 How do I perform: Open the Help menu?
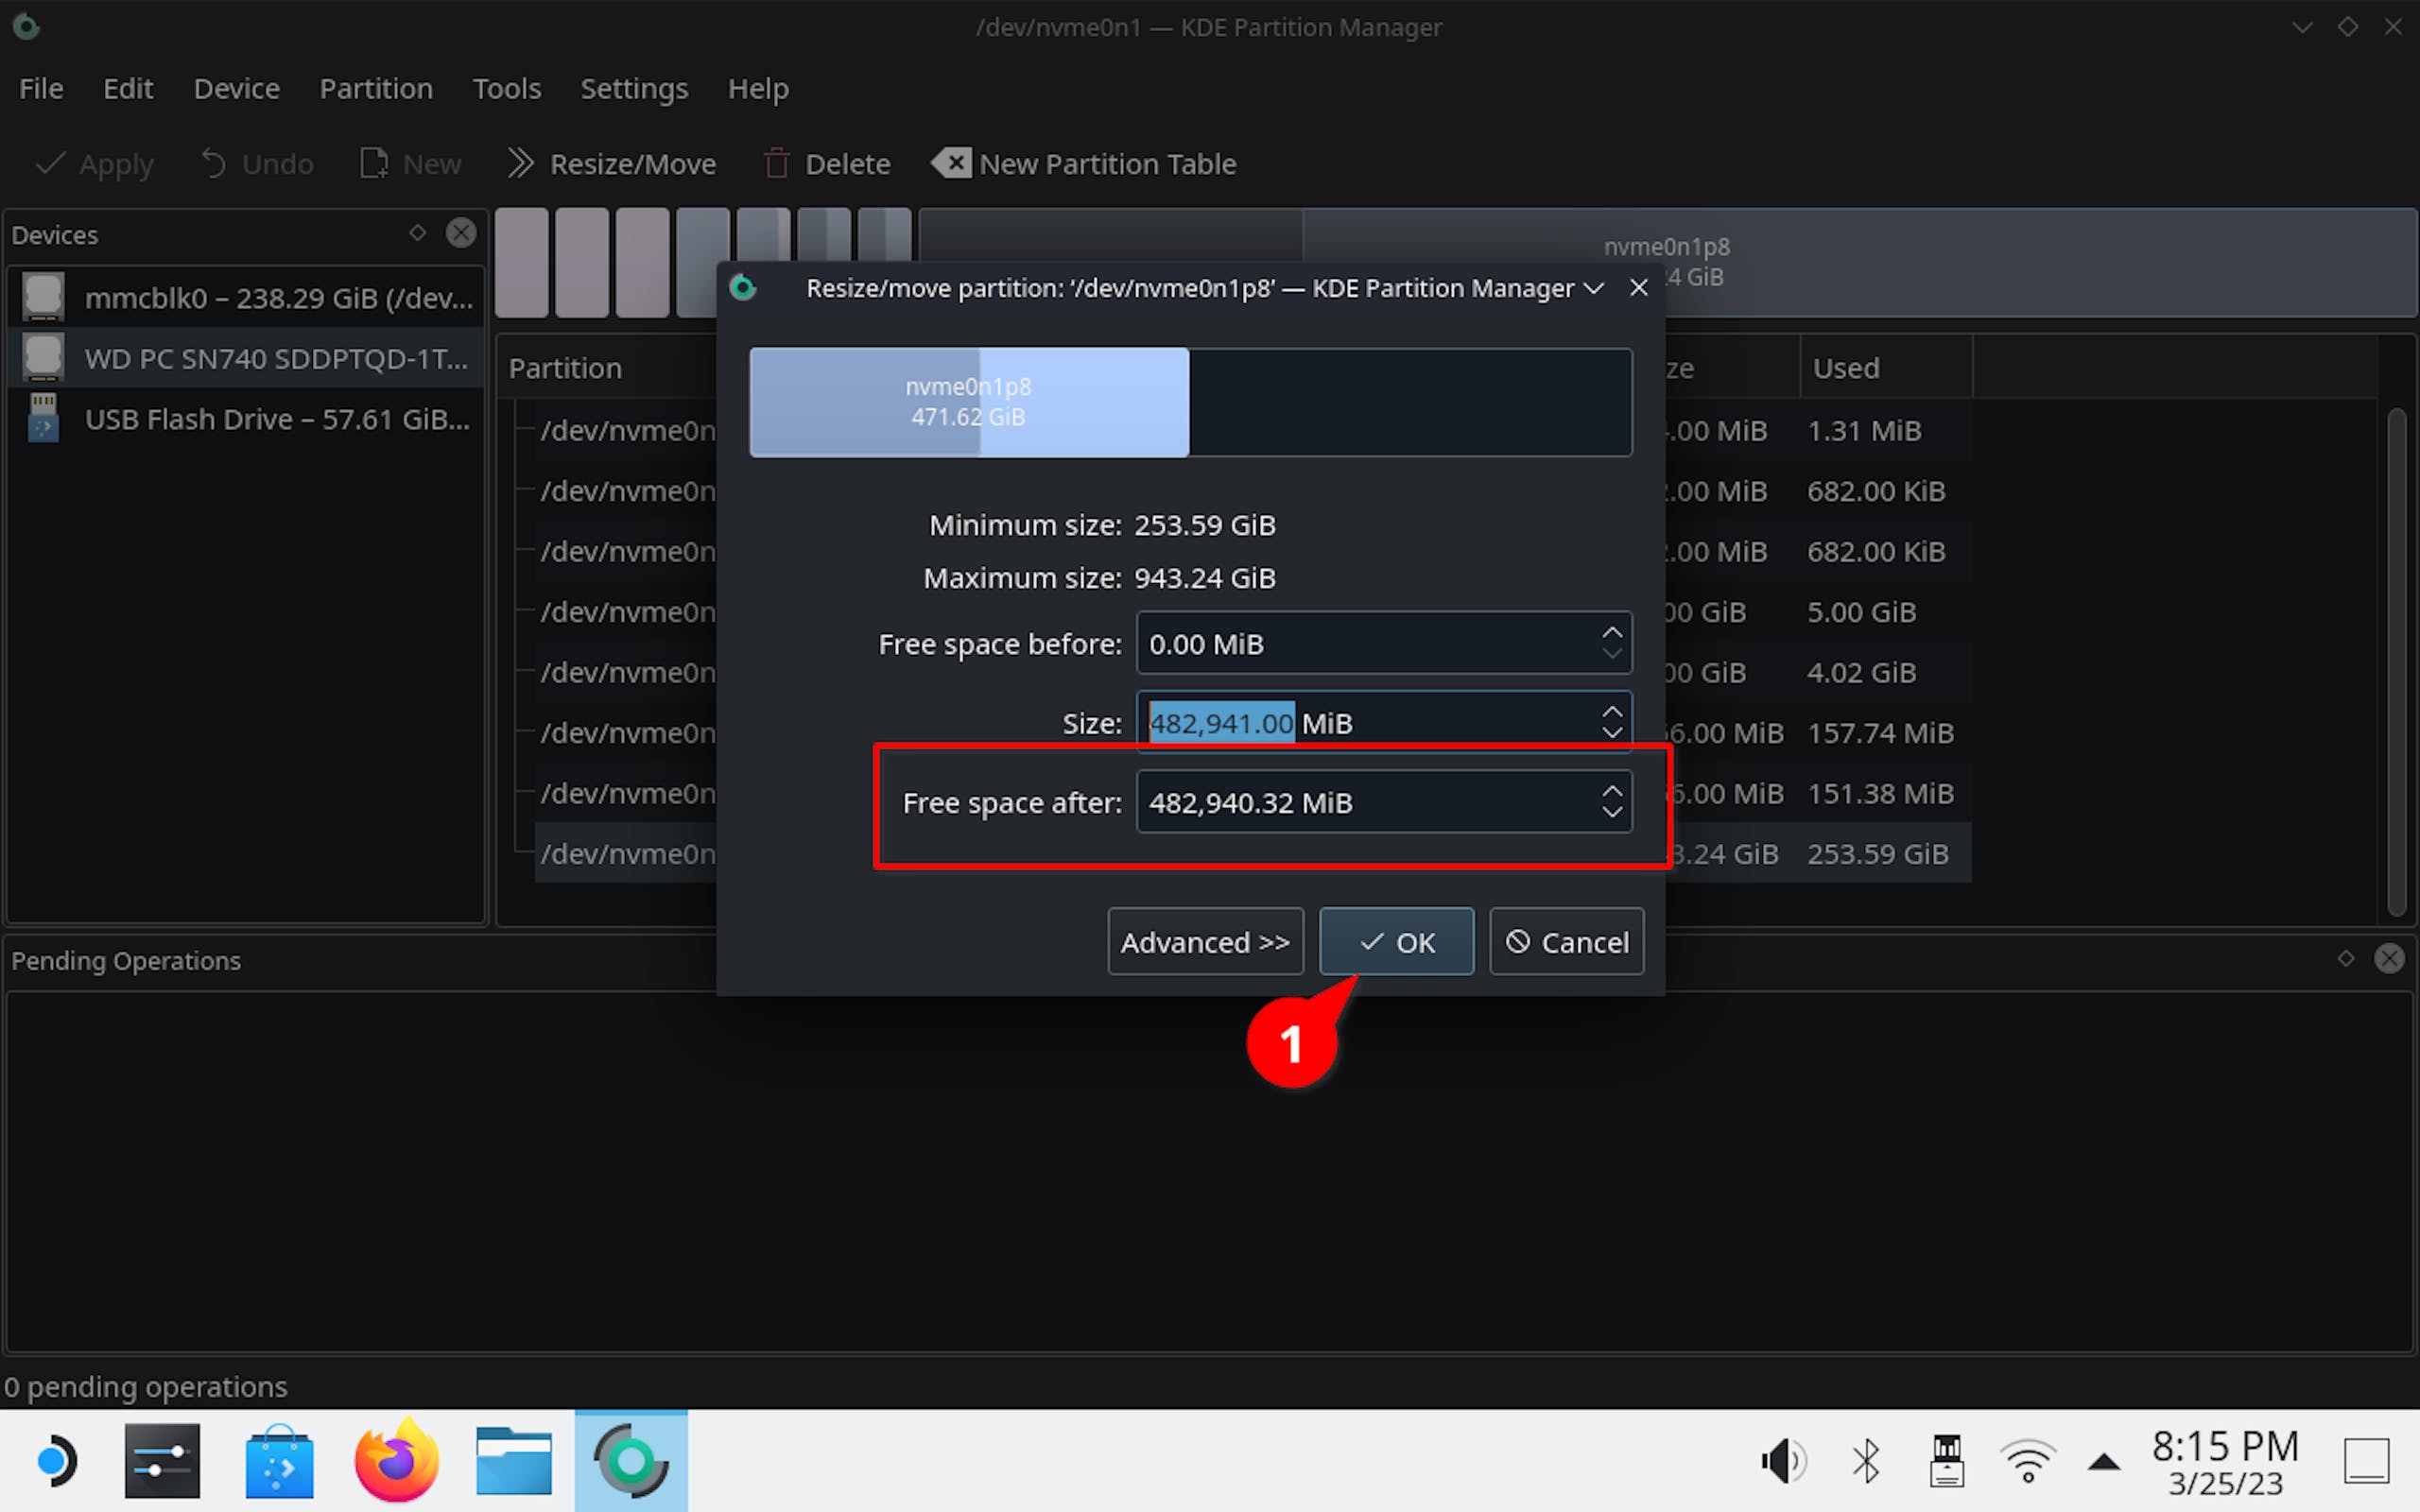click(x=758, y=88)
